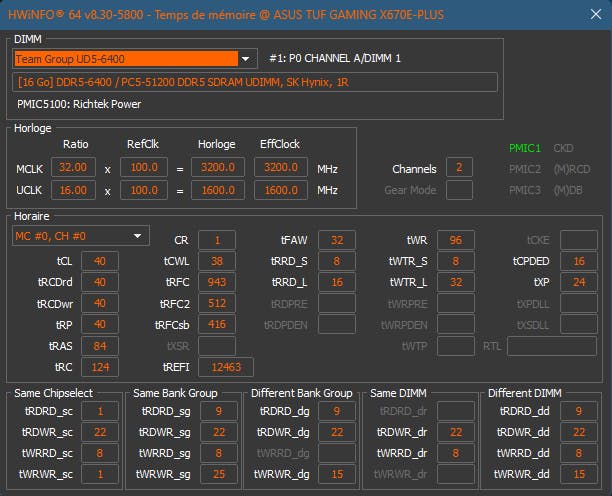Image resolution: width=612 pixels, height=496 pixels.
Task: Select the tFAW value 32
Action: tap(337, 240)
